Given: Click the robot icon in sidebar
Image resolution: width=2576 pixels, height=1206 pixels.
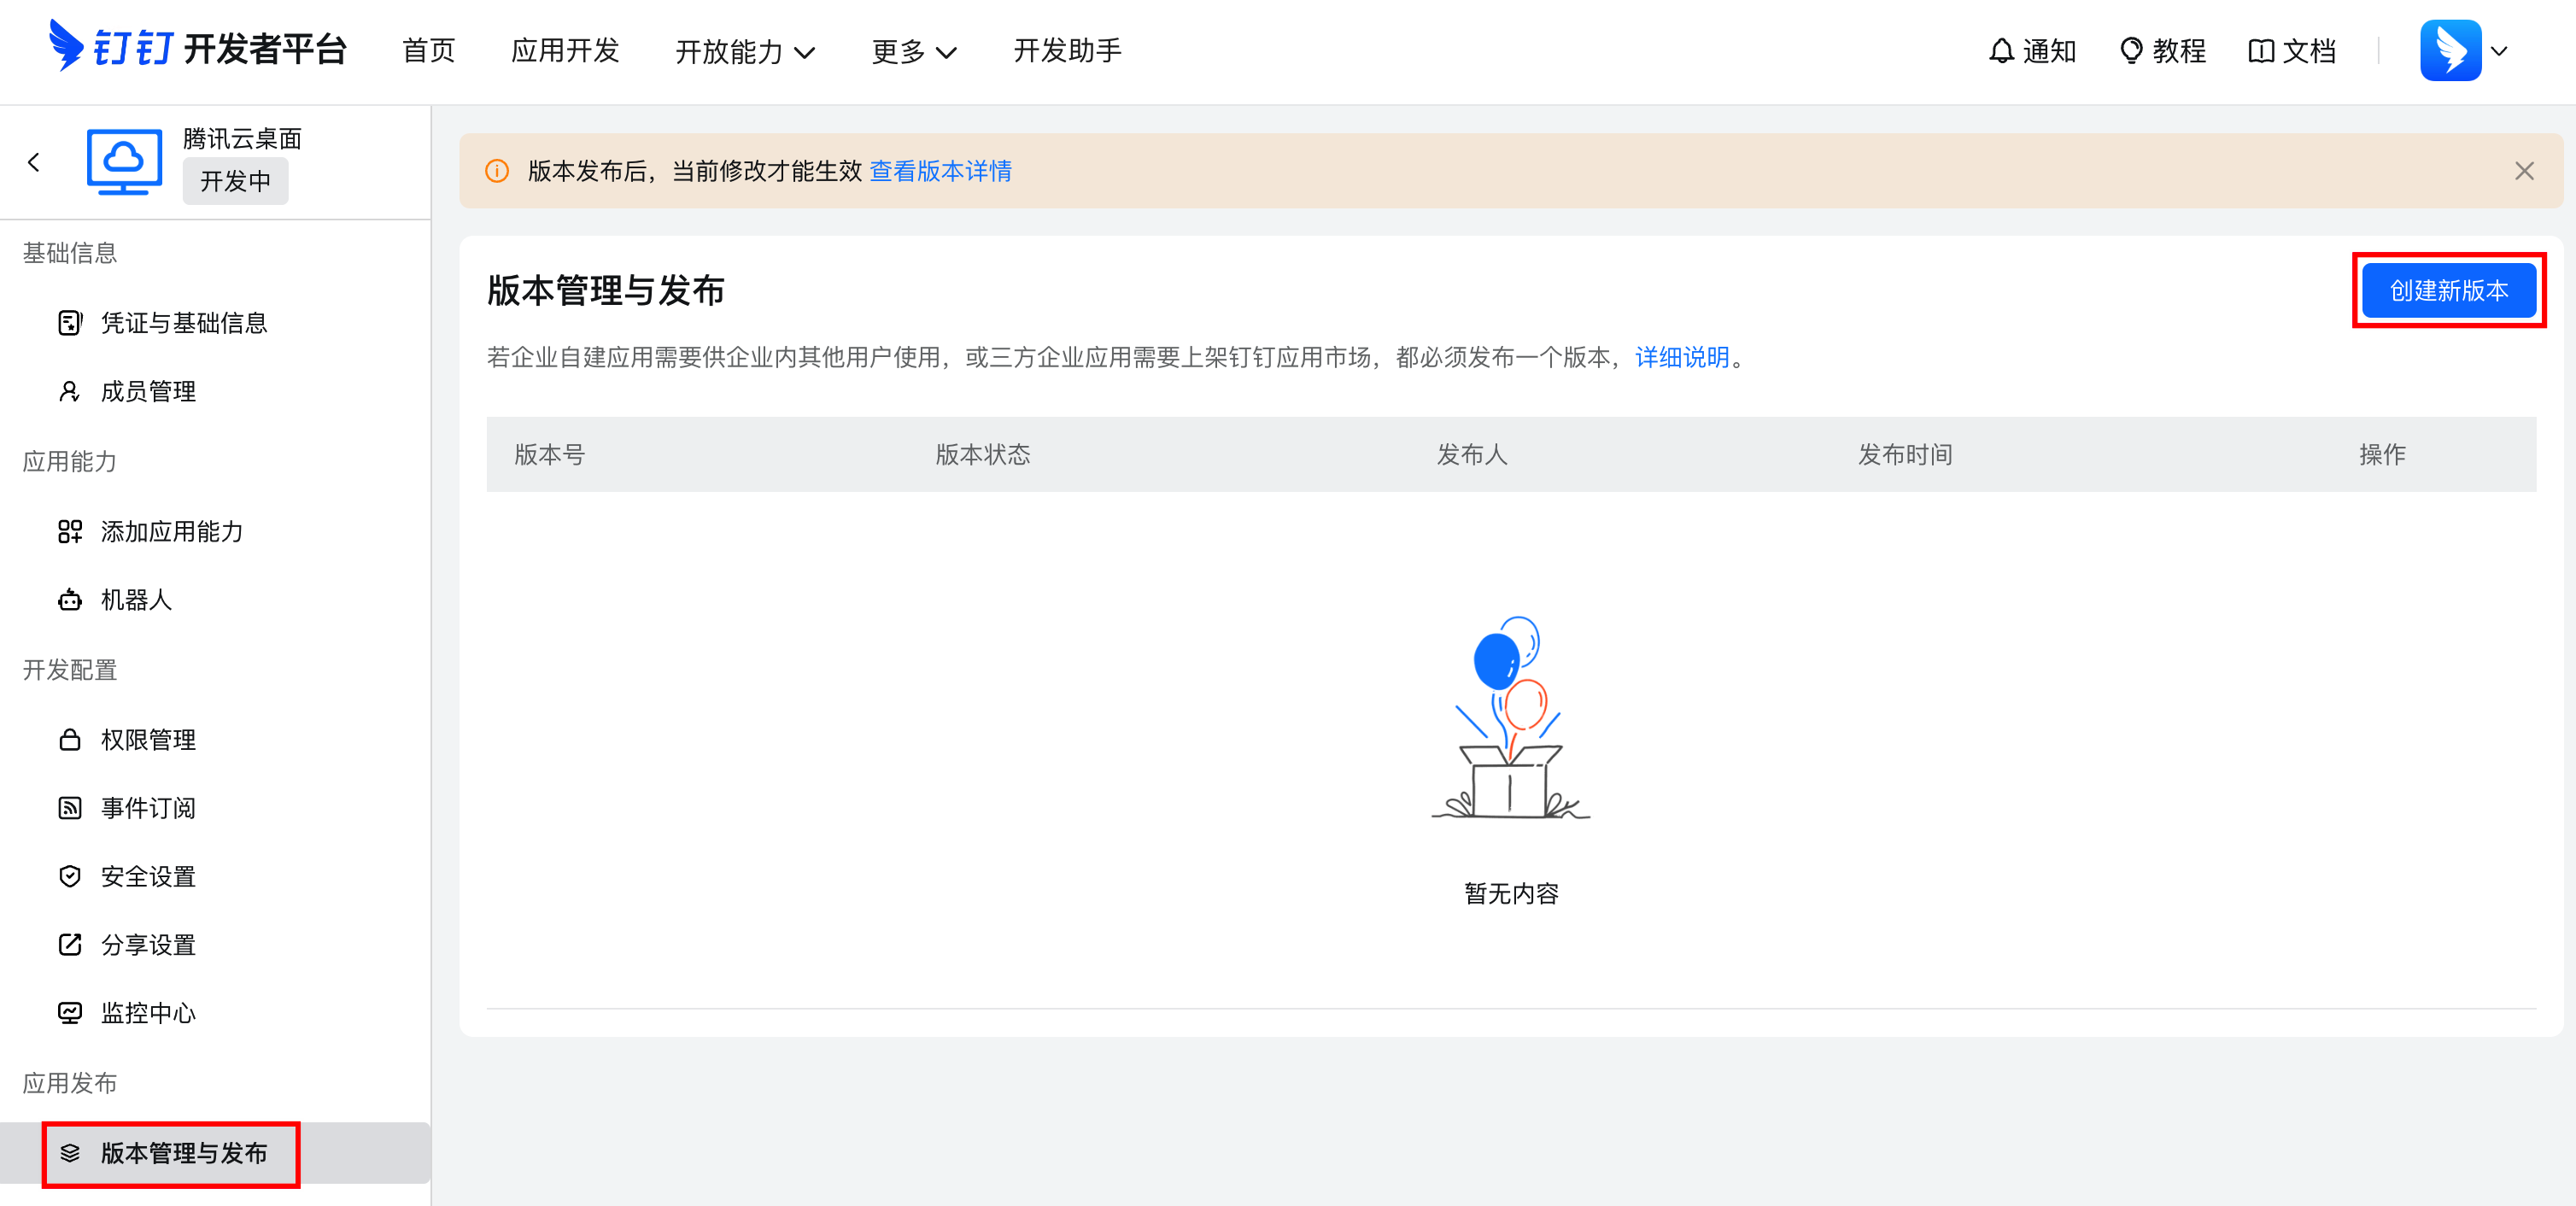Looking at the screenshot, I should tap(69, 600).
